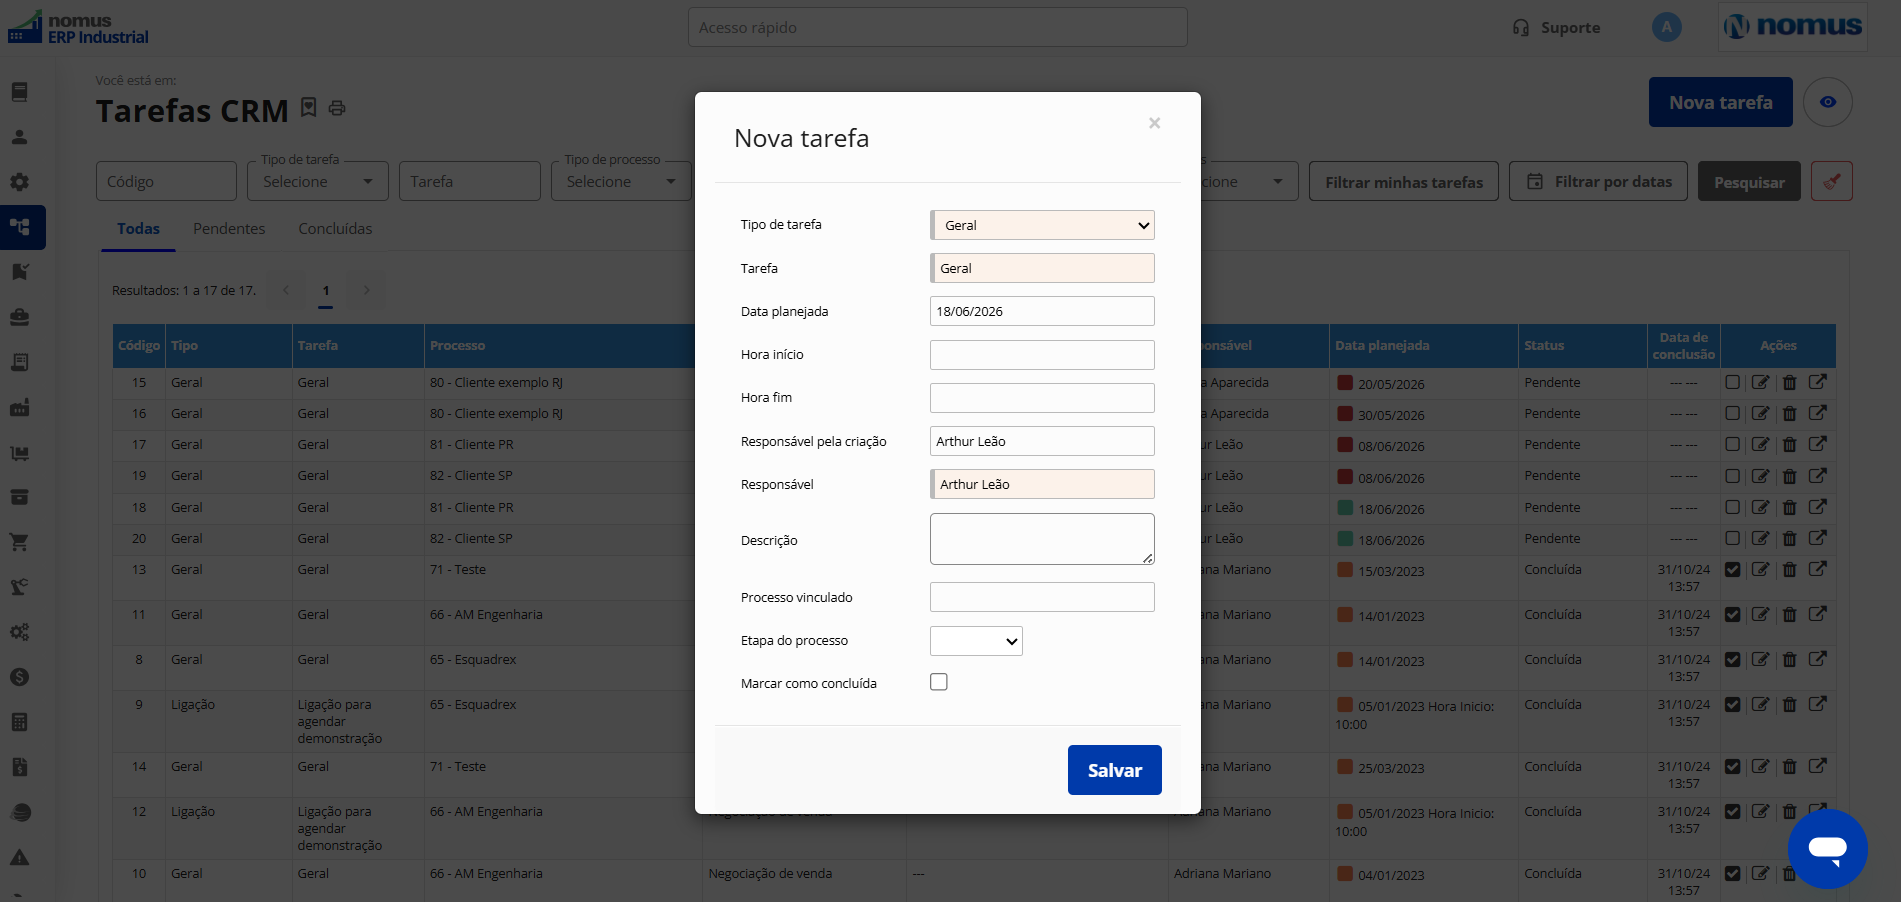Check completion box for task 18
Screen dimensions: 1901x902
(x=1733, y=507)
